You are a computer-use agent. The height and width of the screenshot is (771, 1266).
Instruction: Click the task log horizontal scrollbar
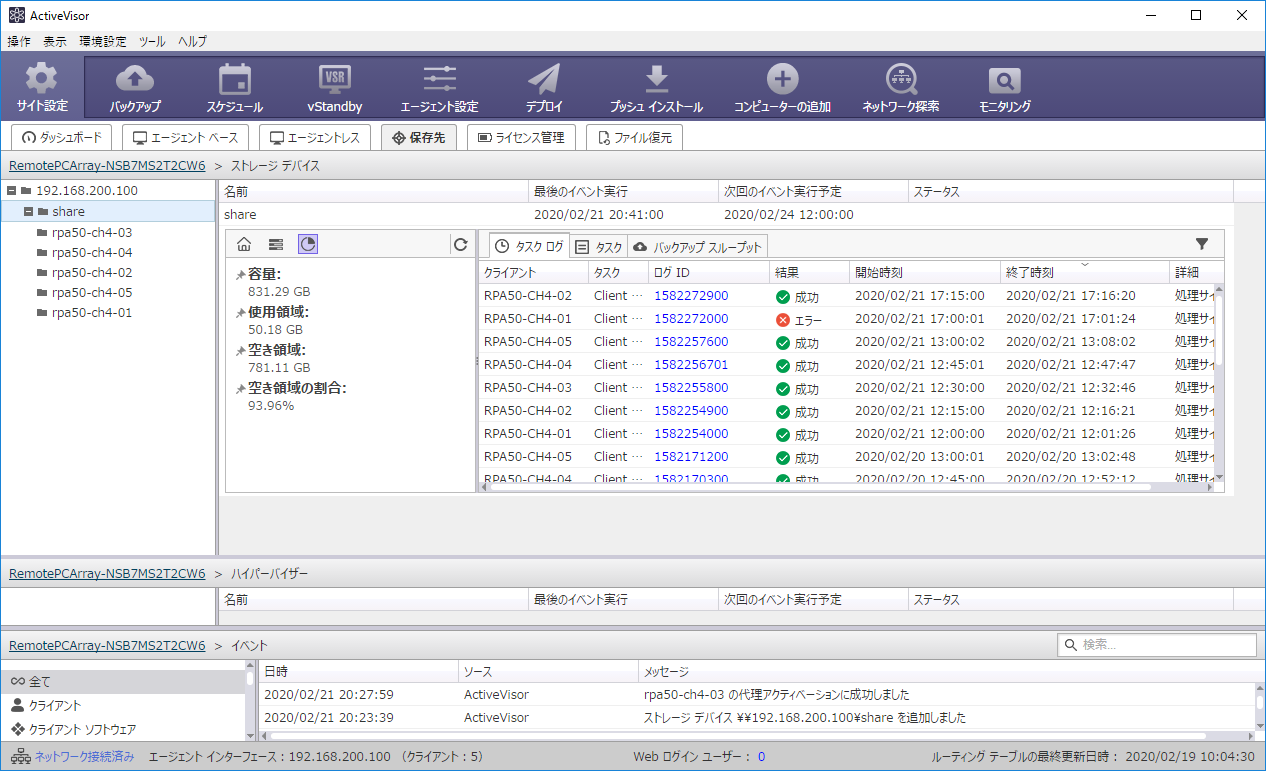pyautogui.click(x=820, y=487)
